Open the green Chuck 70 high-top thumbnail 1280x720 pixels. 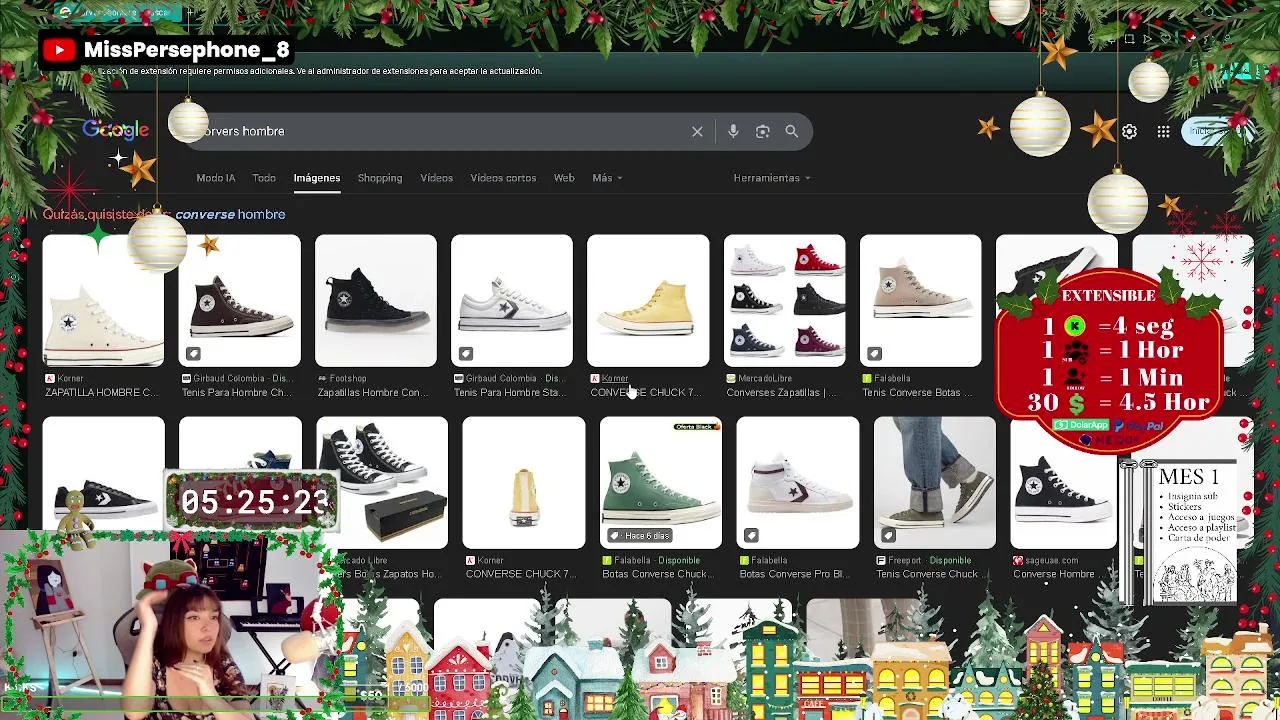pos(661,483)
